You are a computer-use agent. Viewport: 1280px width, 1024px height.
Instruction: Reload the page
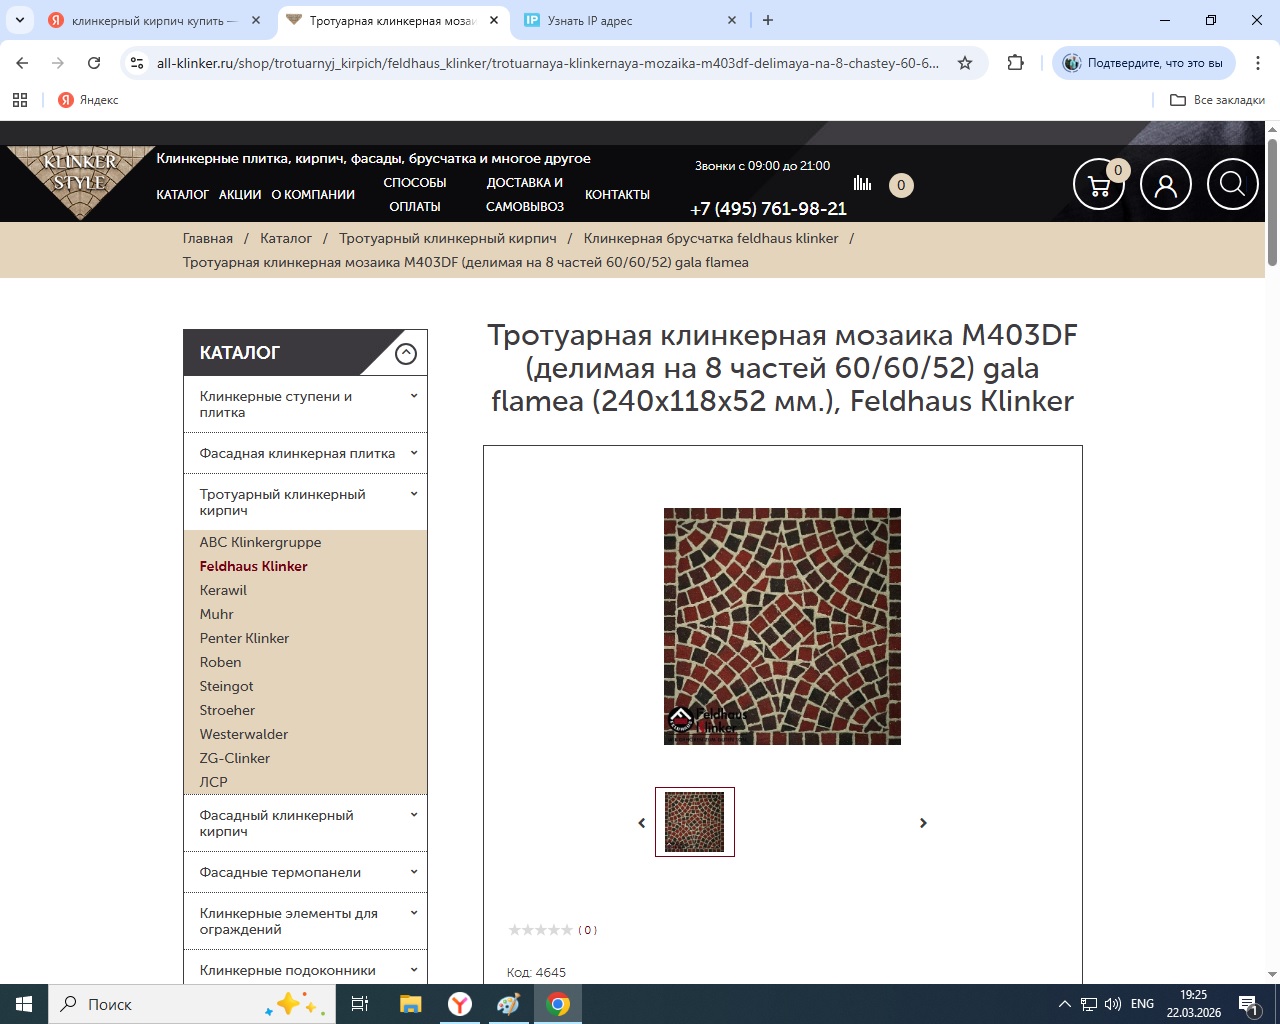click(94, 63)
